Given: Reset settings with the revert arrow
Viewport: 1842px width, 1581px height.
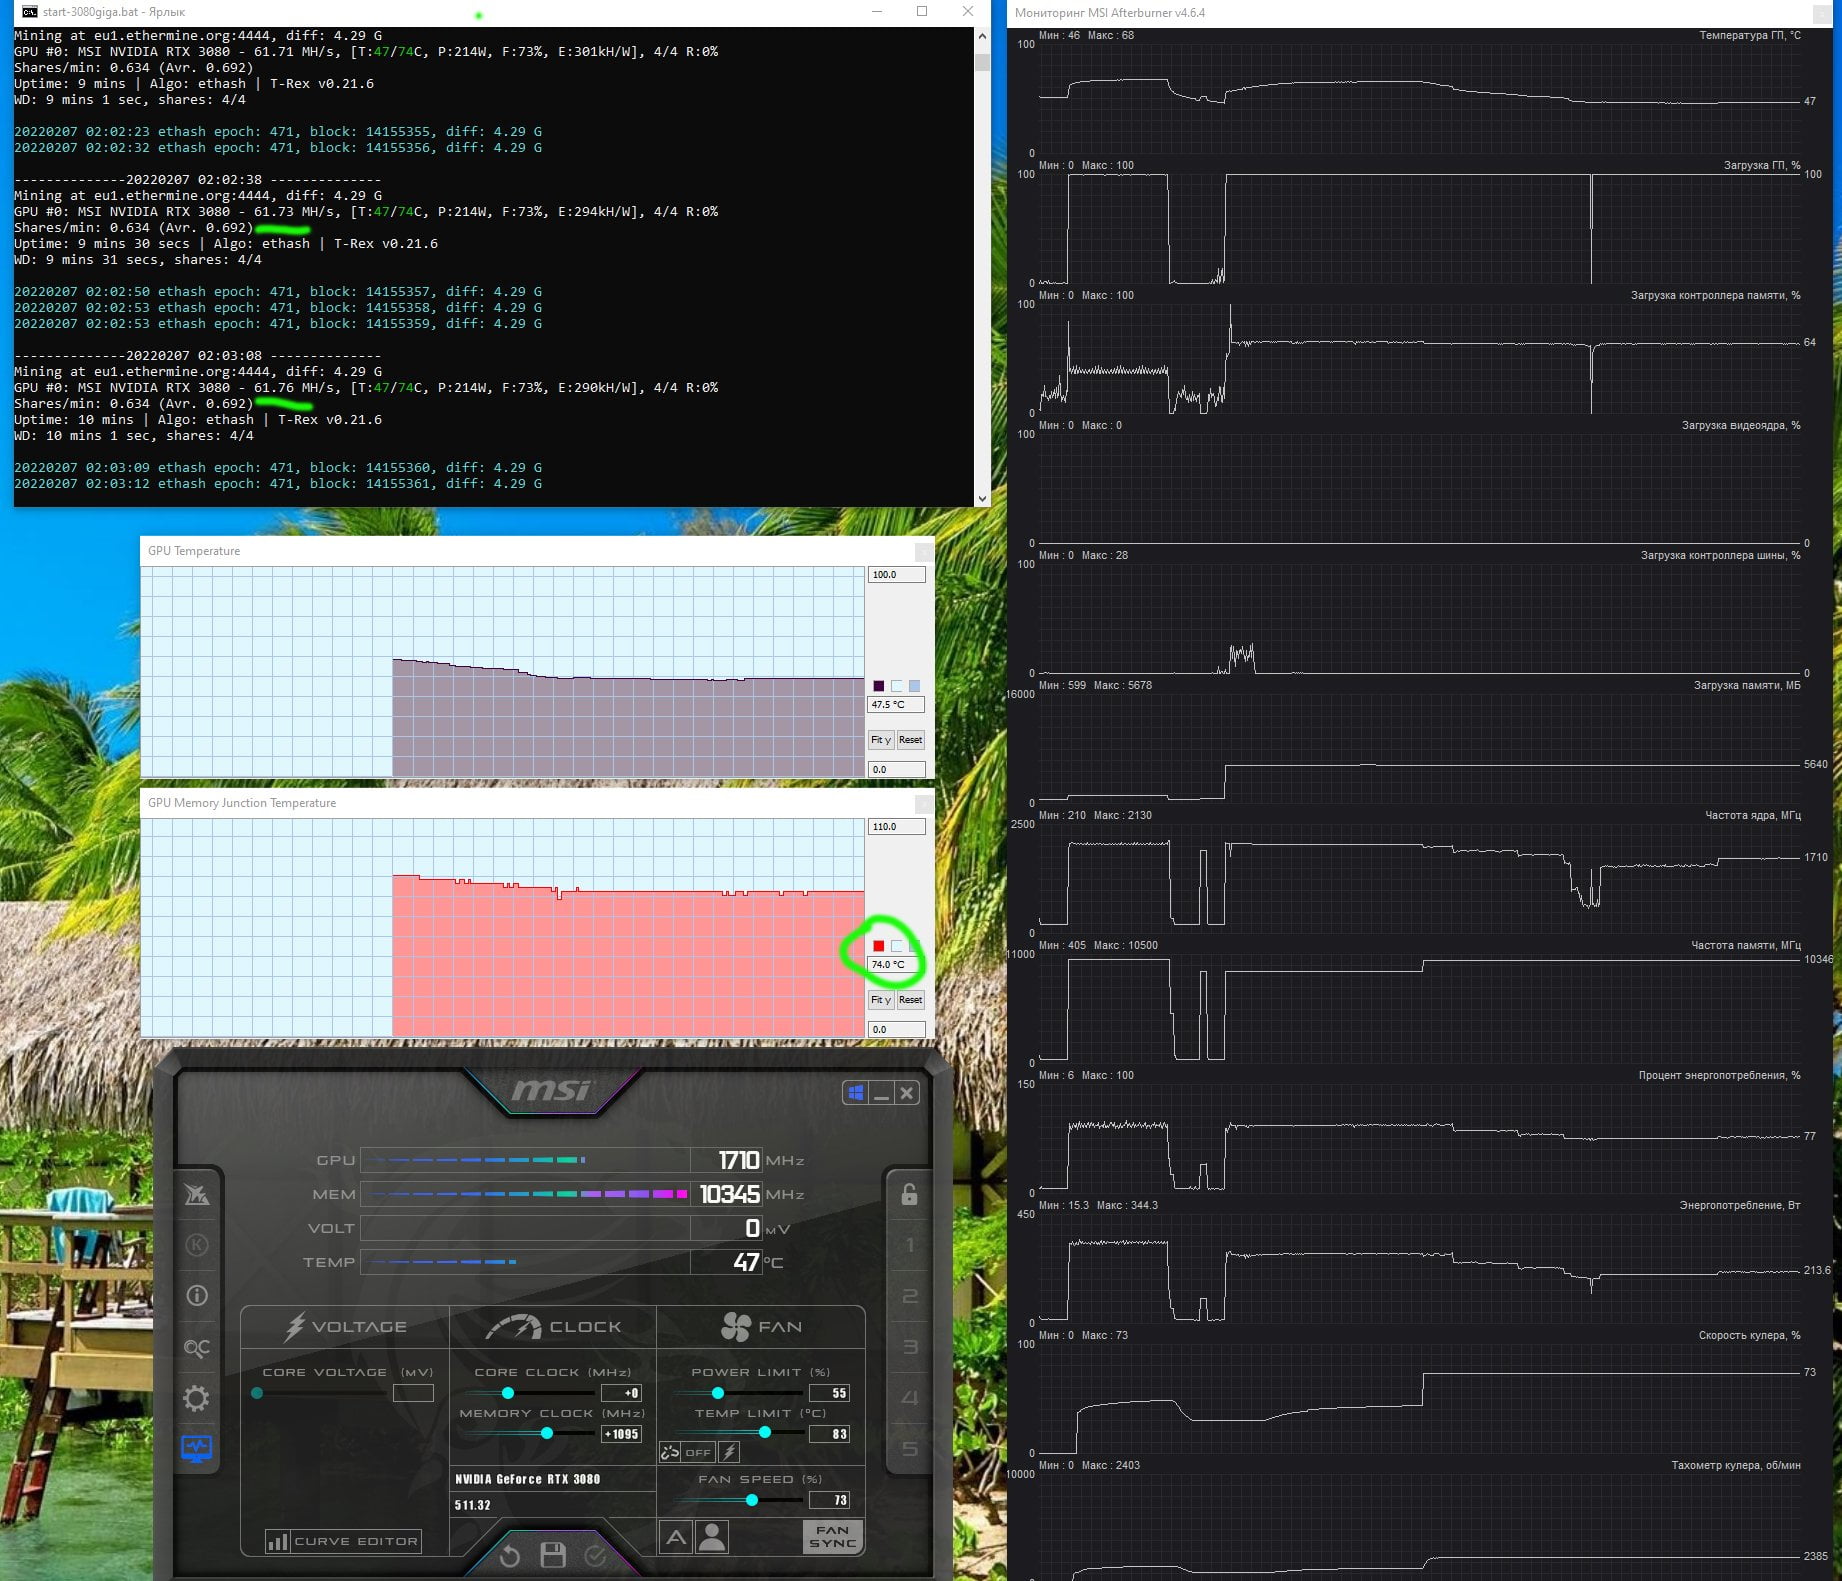Looking at the screenshot, I should 510,1556.
